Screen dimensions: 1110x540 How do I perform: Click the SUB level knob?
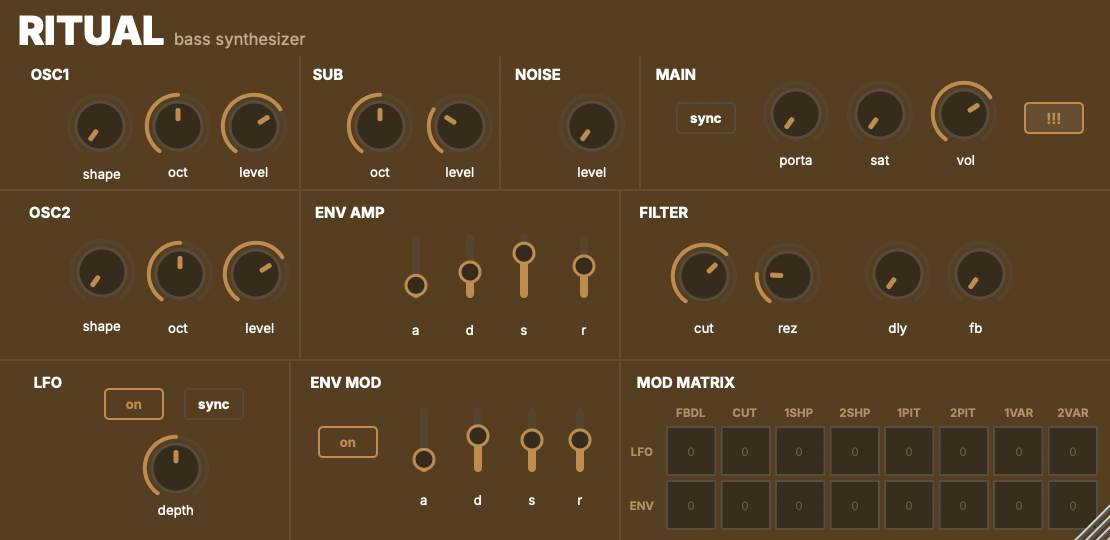[460, 126]
